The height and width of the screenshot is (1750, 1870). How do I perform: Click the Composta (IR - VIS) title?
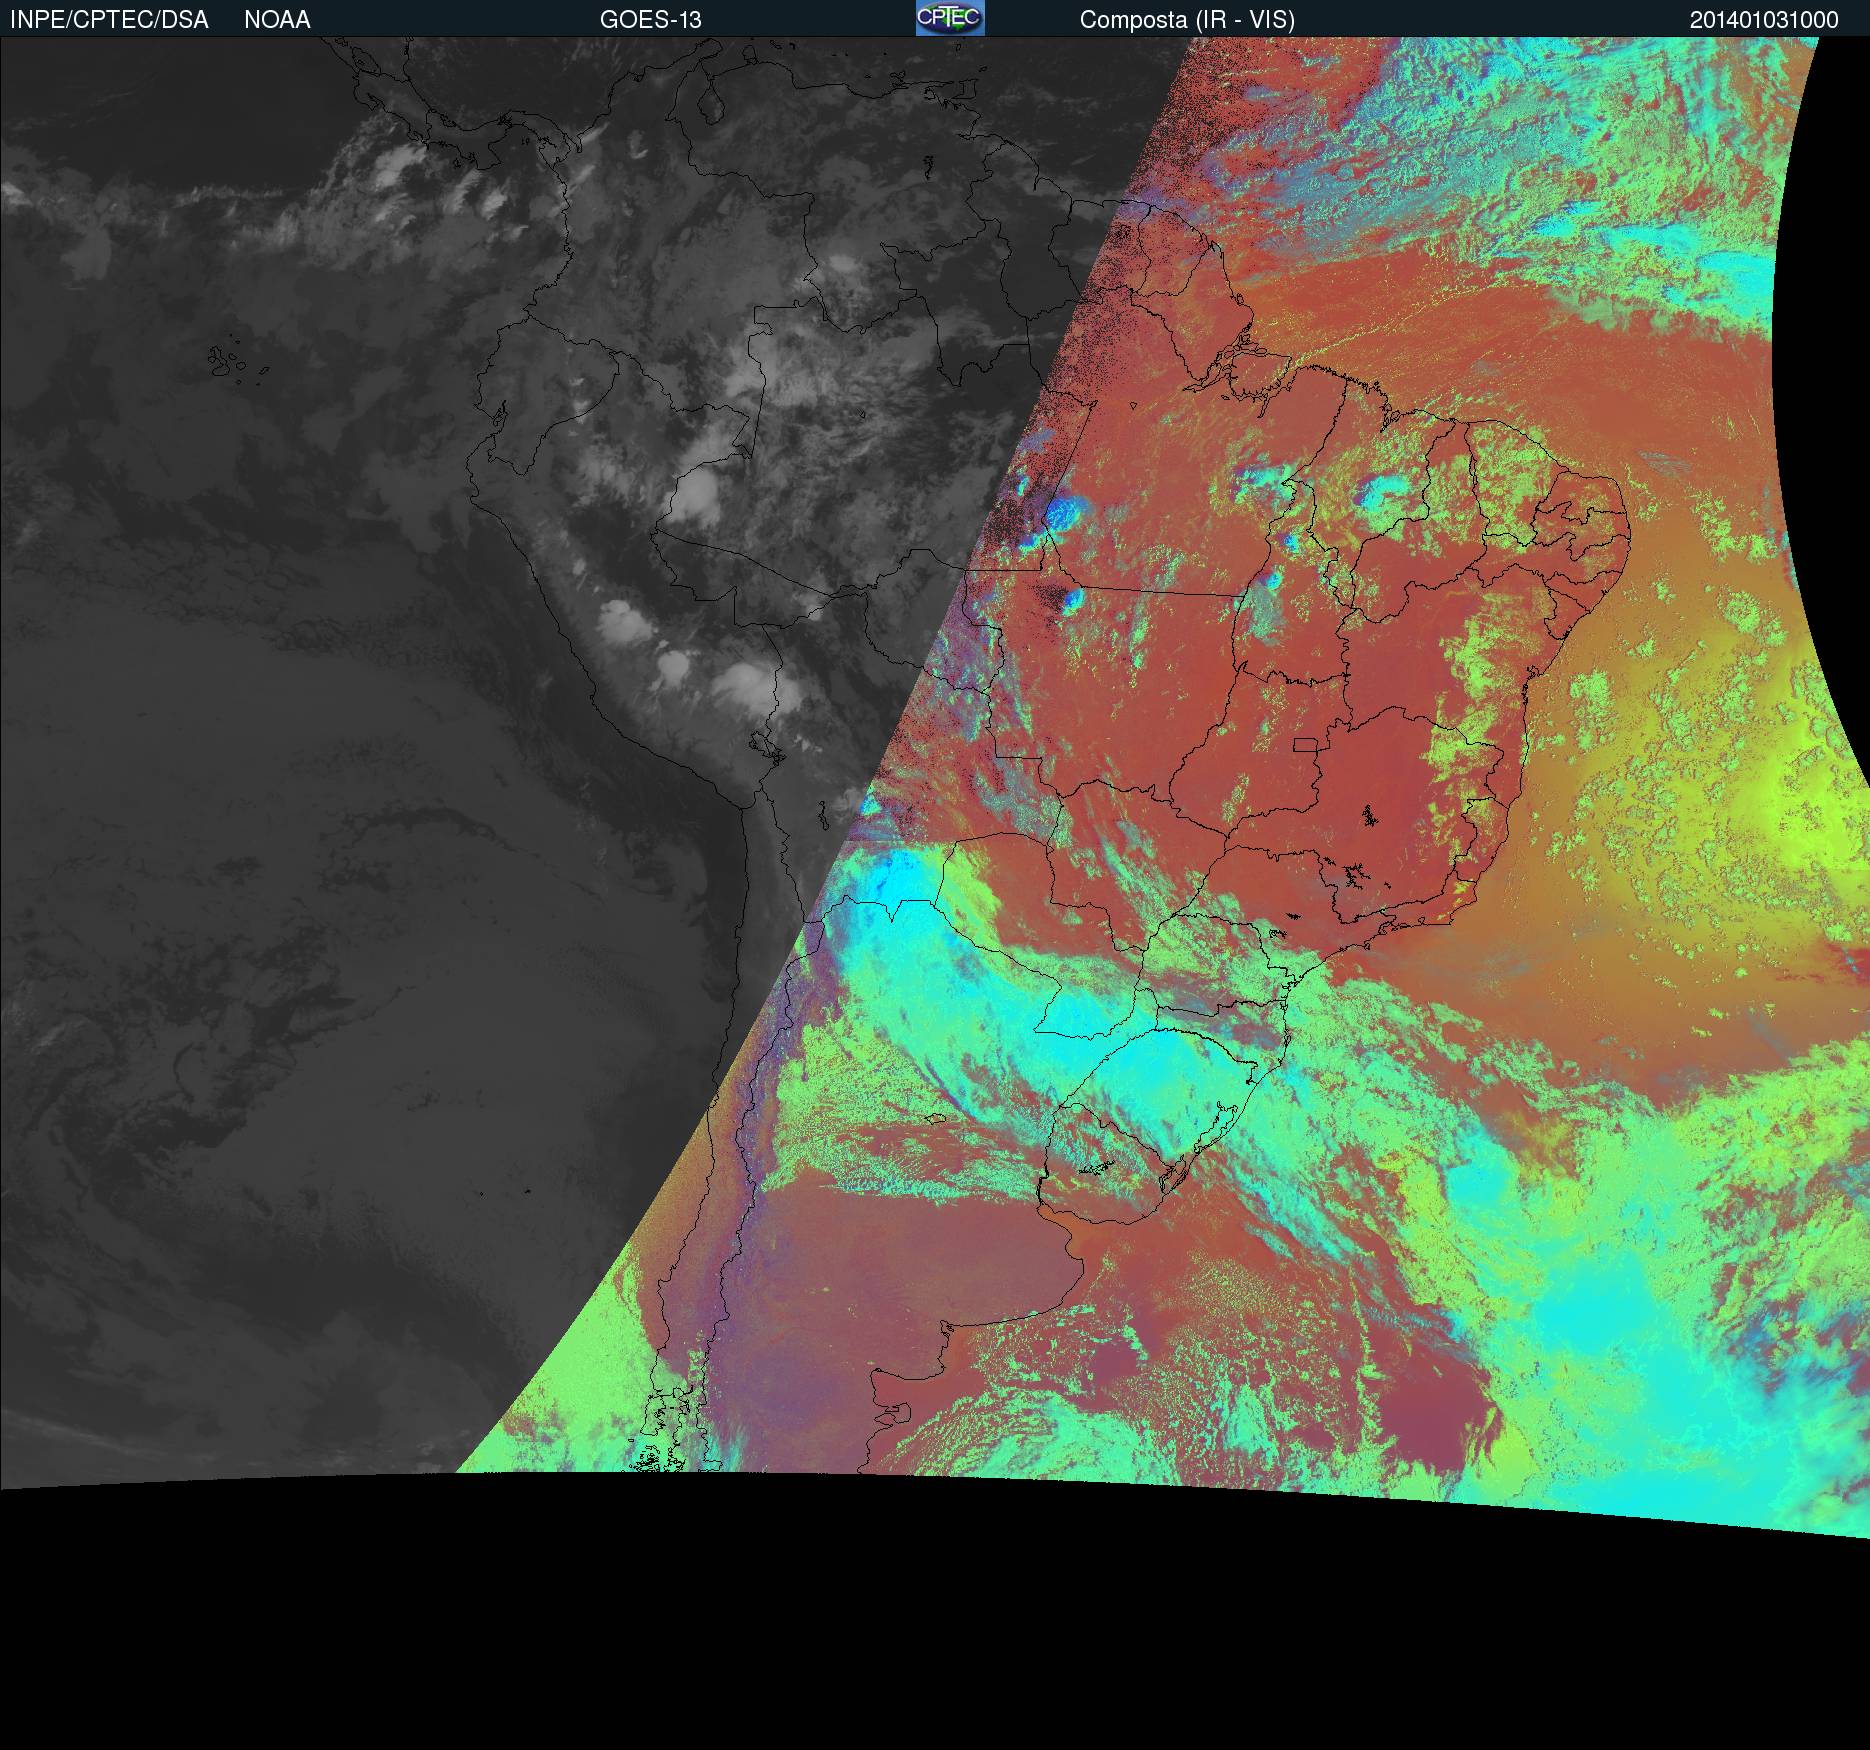pos(1187,20)
